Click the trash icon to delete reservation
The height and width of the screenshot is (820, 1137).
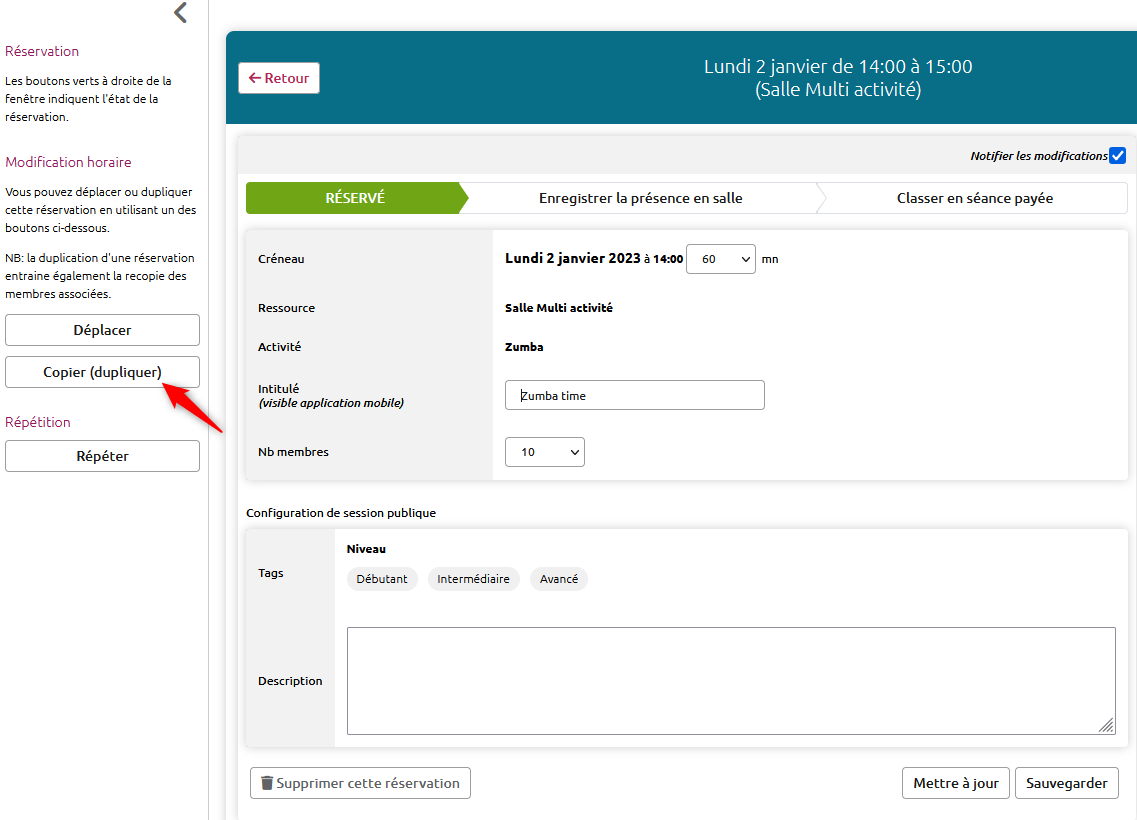tap(267, 783)
